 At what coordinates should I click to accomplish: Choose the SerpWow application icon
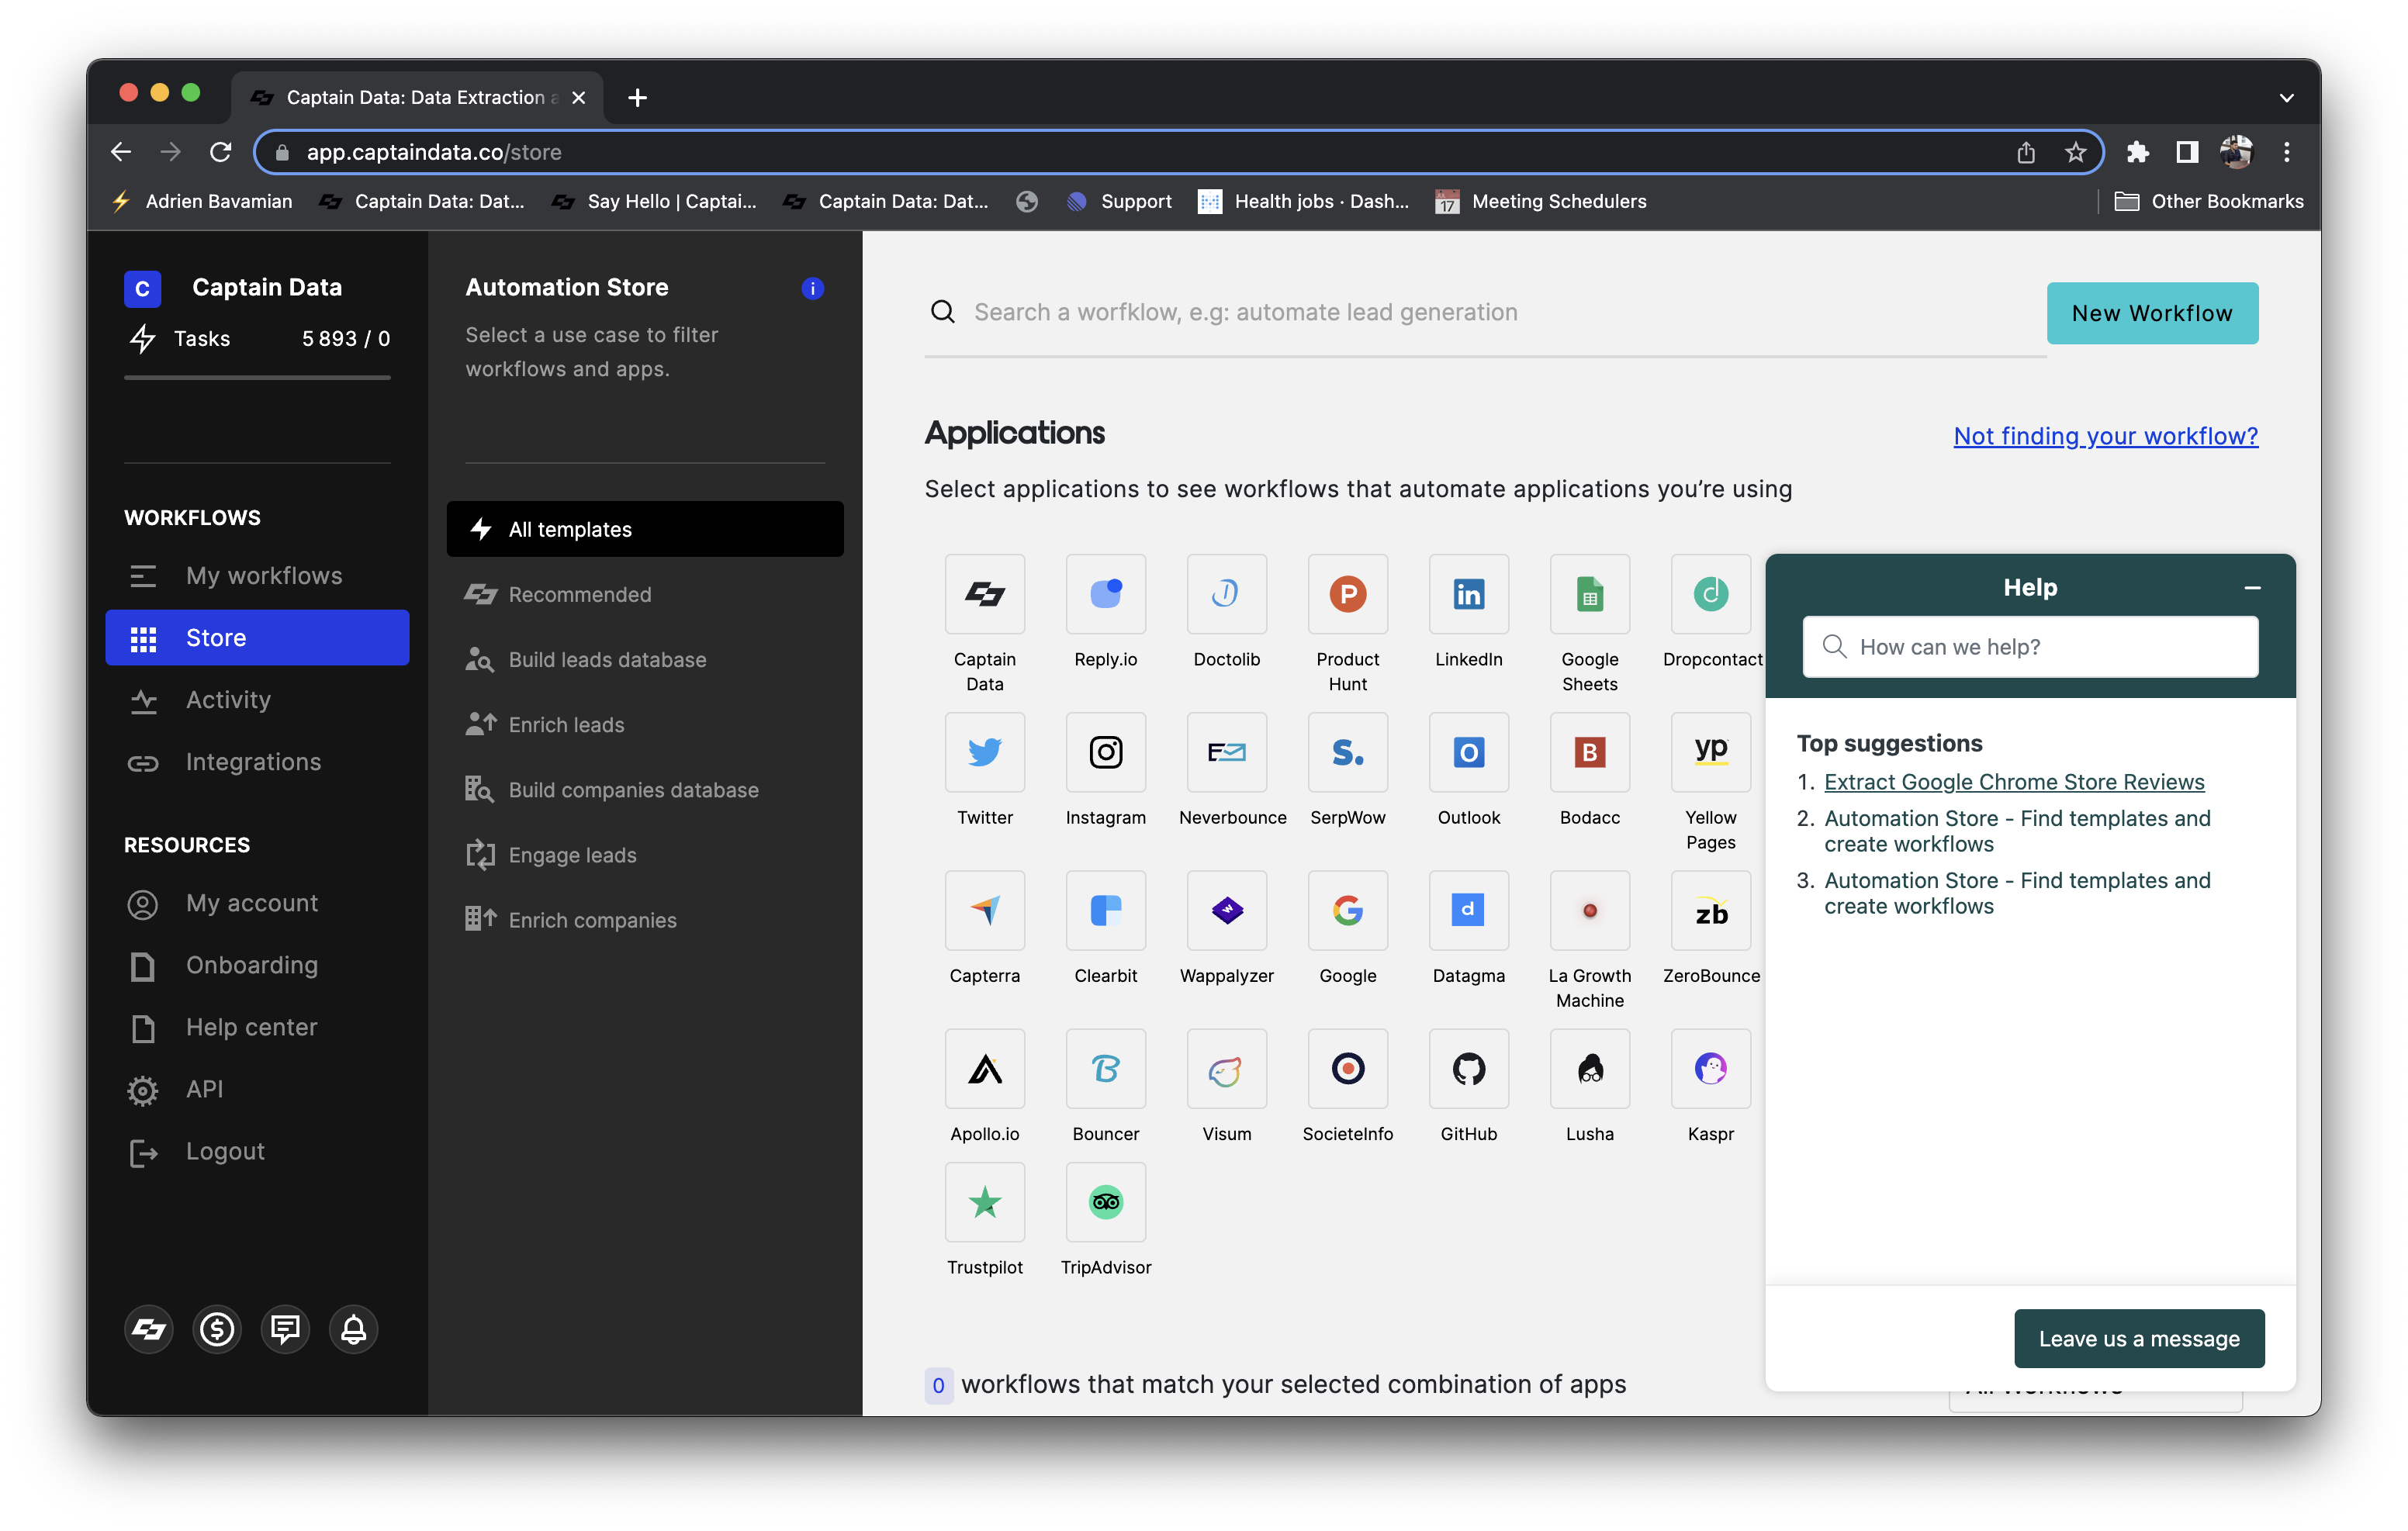point(1347,752)
